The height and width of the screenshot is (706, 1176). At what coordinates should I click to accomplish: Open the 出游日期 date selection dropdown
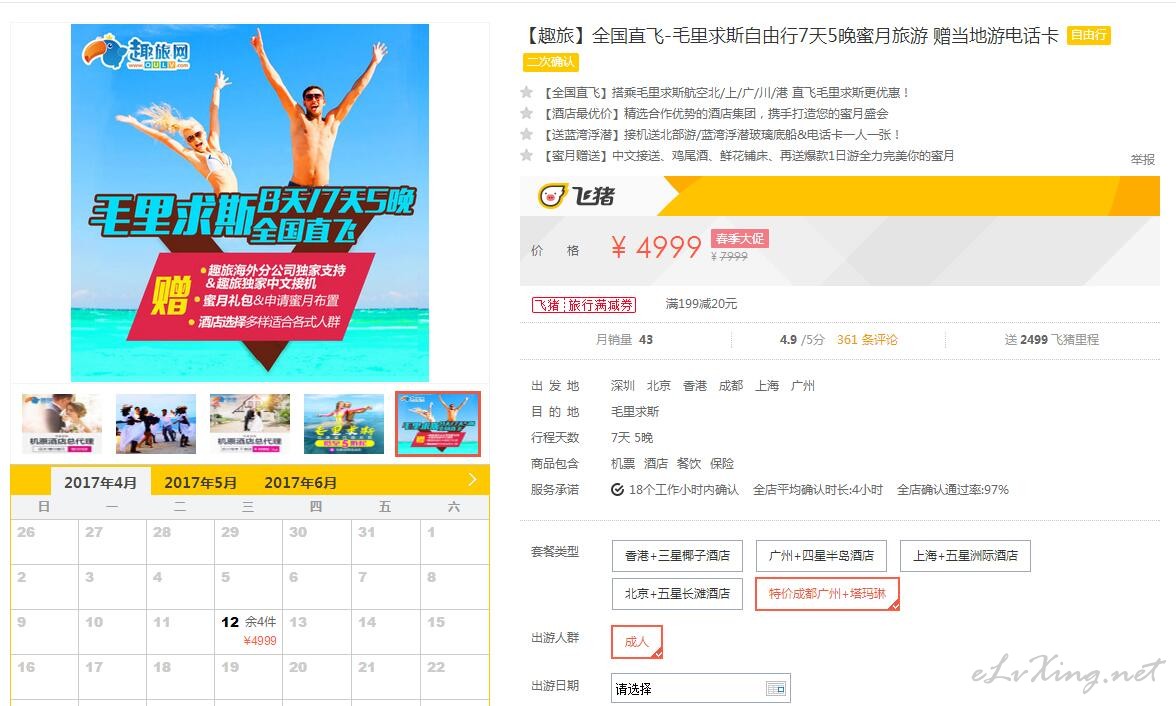click(x=700, y=689)
